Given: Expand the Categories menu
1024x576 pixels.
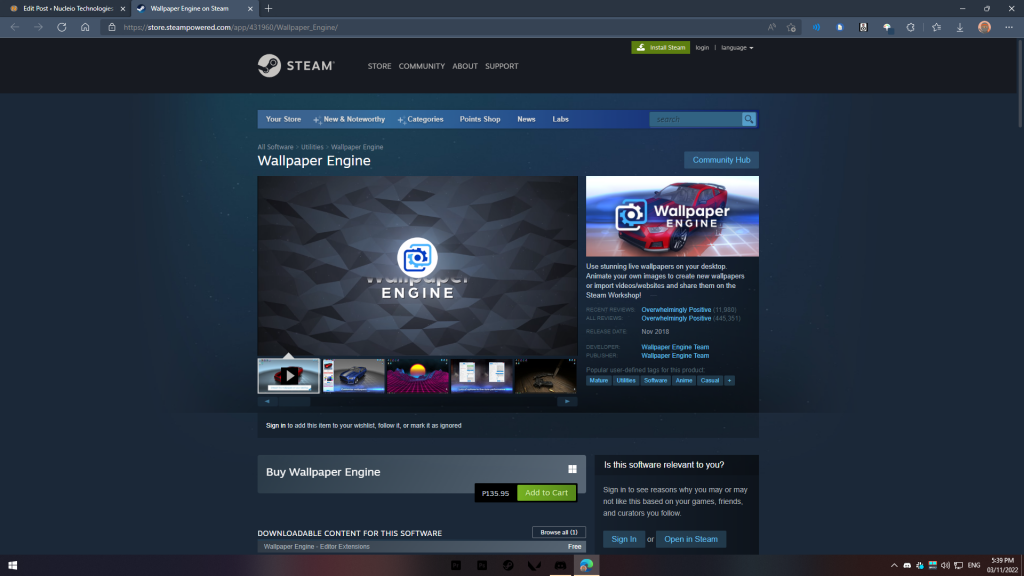Looking at the screenshot, I should (x=421, y=120).
